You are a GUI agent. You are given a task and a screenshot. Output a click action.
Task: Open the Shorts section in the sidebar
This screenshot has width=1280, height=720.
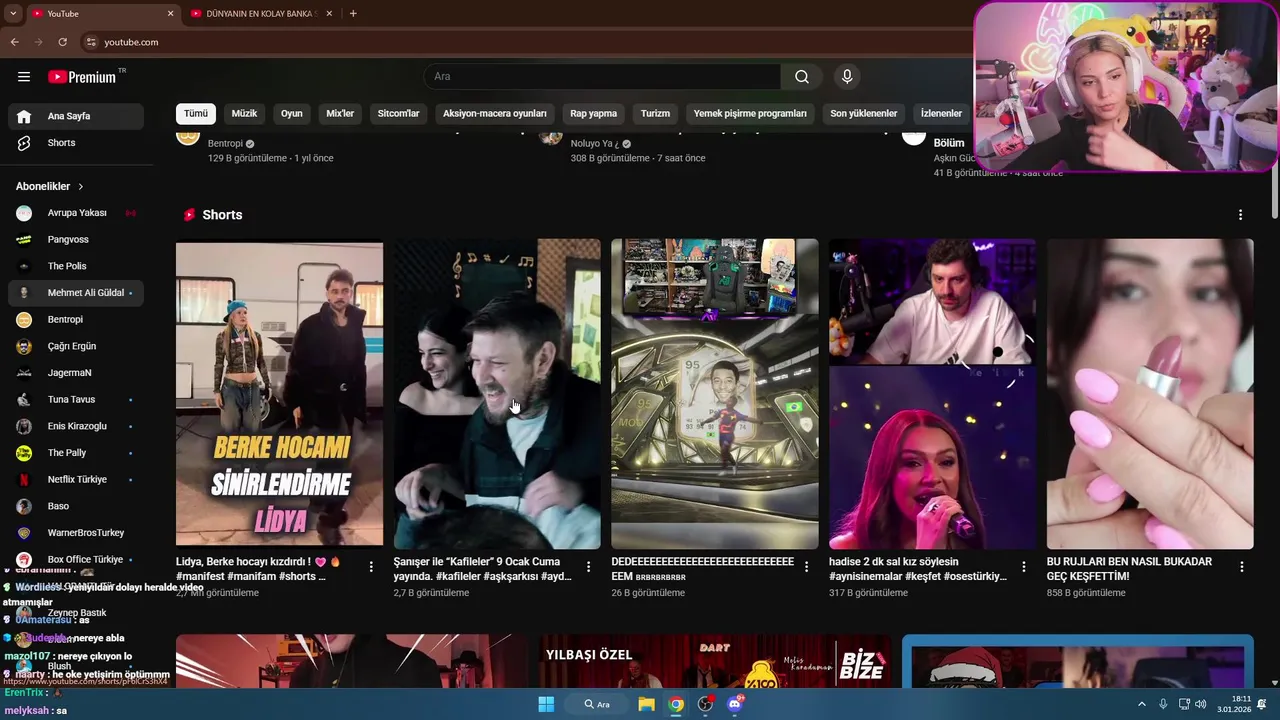tap(76, 143)
